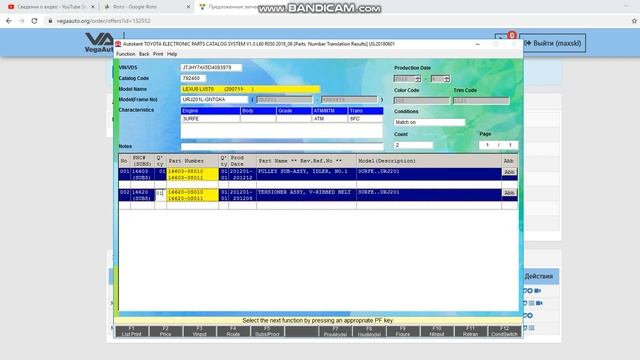The height and width of the screenshot is (360, 640).
Task: Click the F7 function key button
Action: tap(335, 331)
